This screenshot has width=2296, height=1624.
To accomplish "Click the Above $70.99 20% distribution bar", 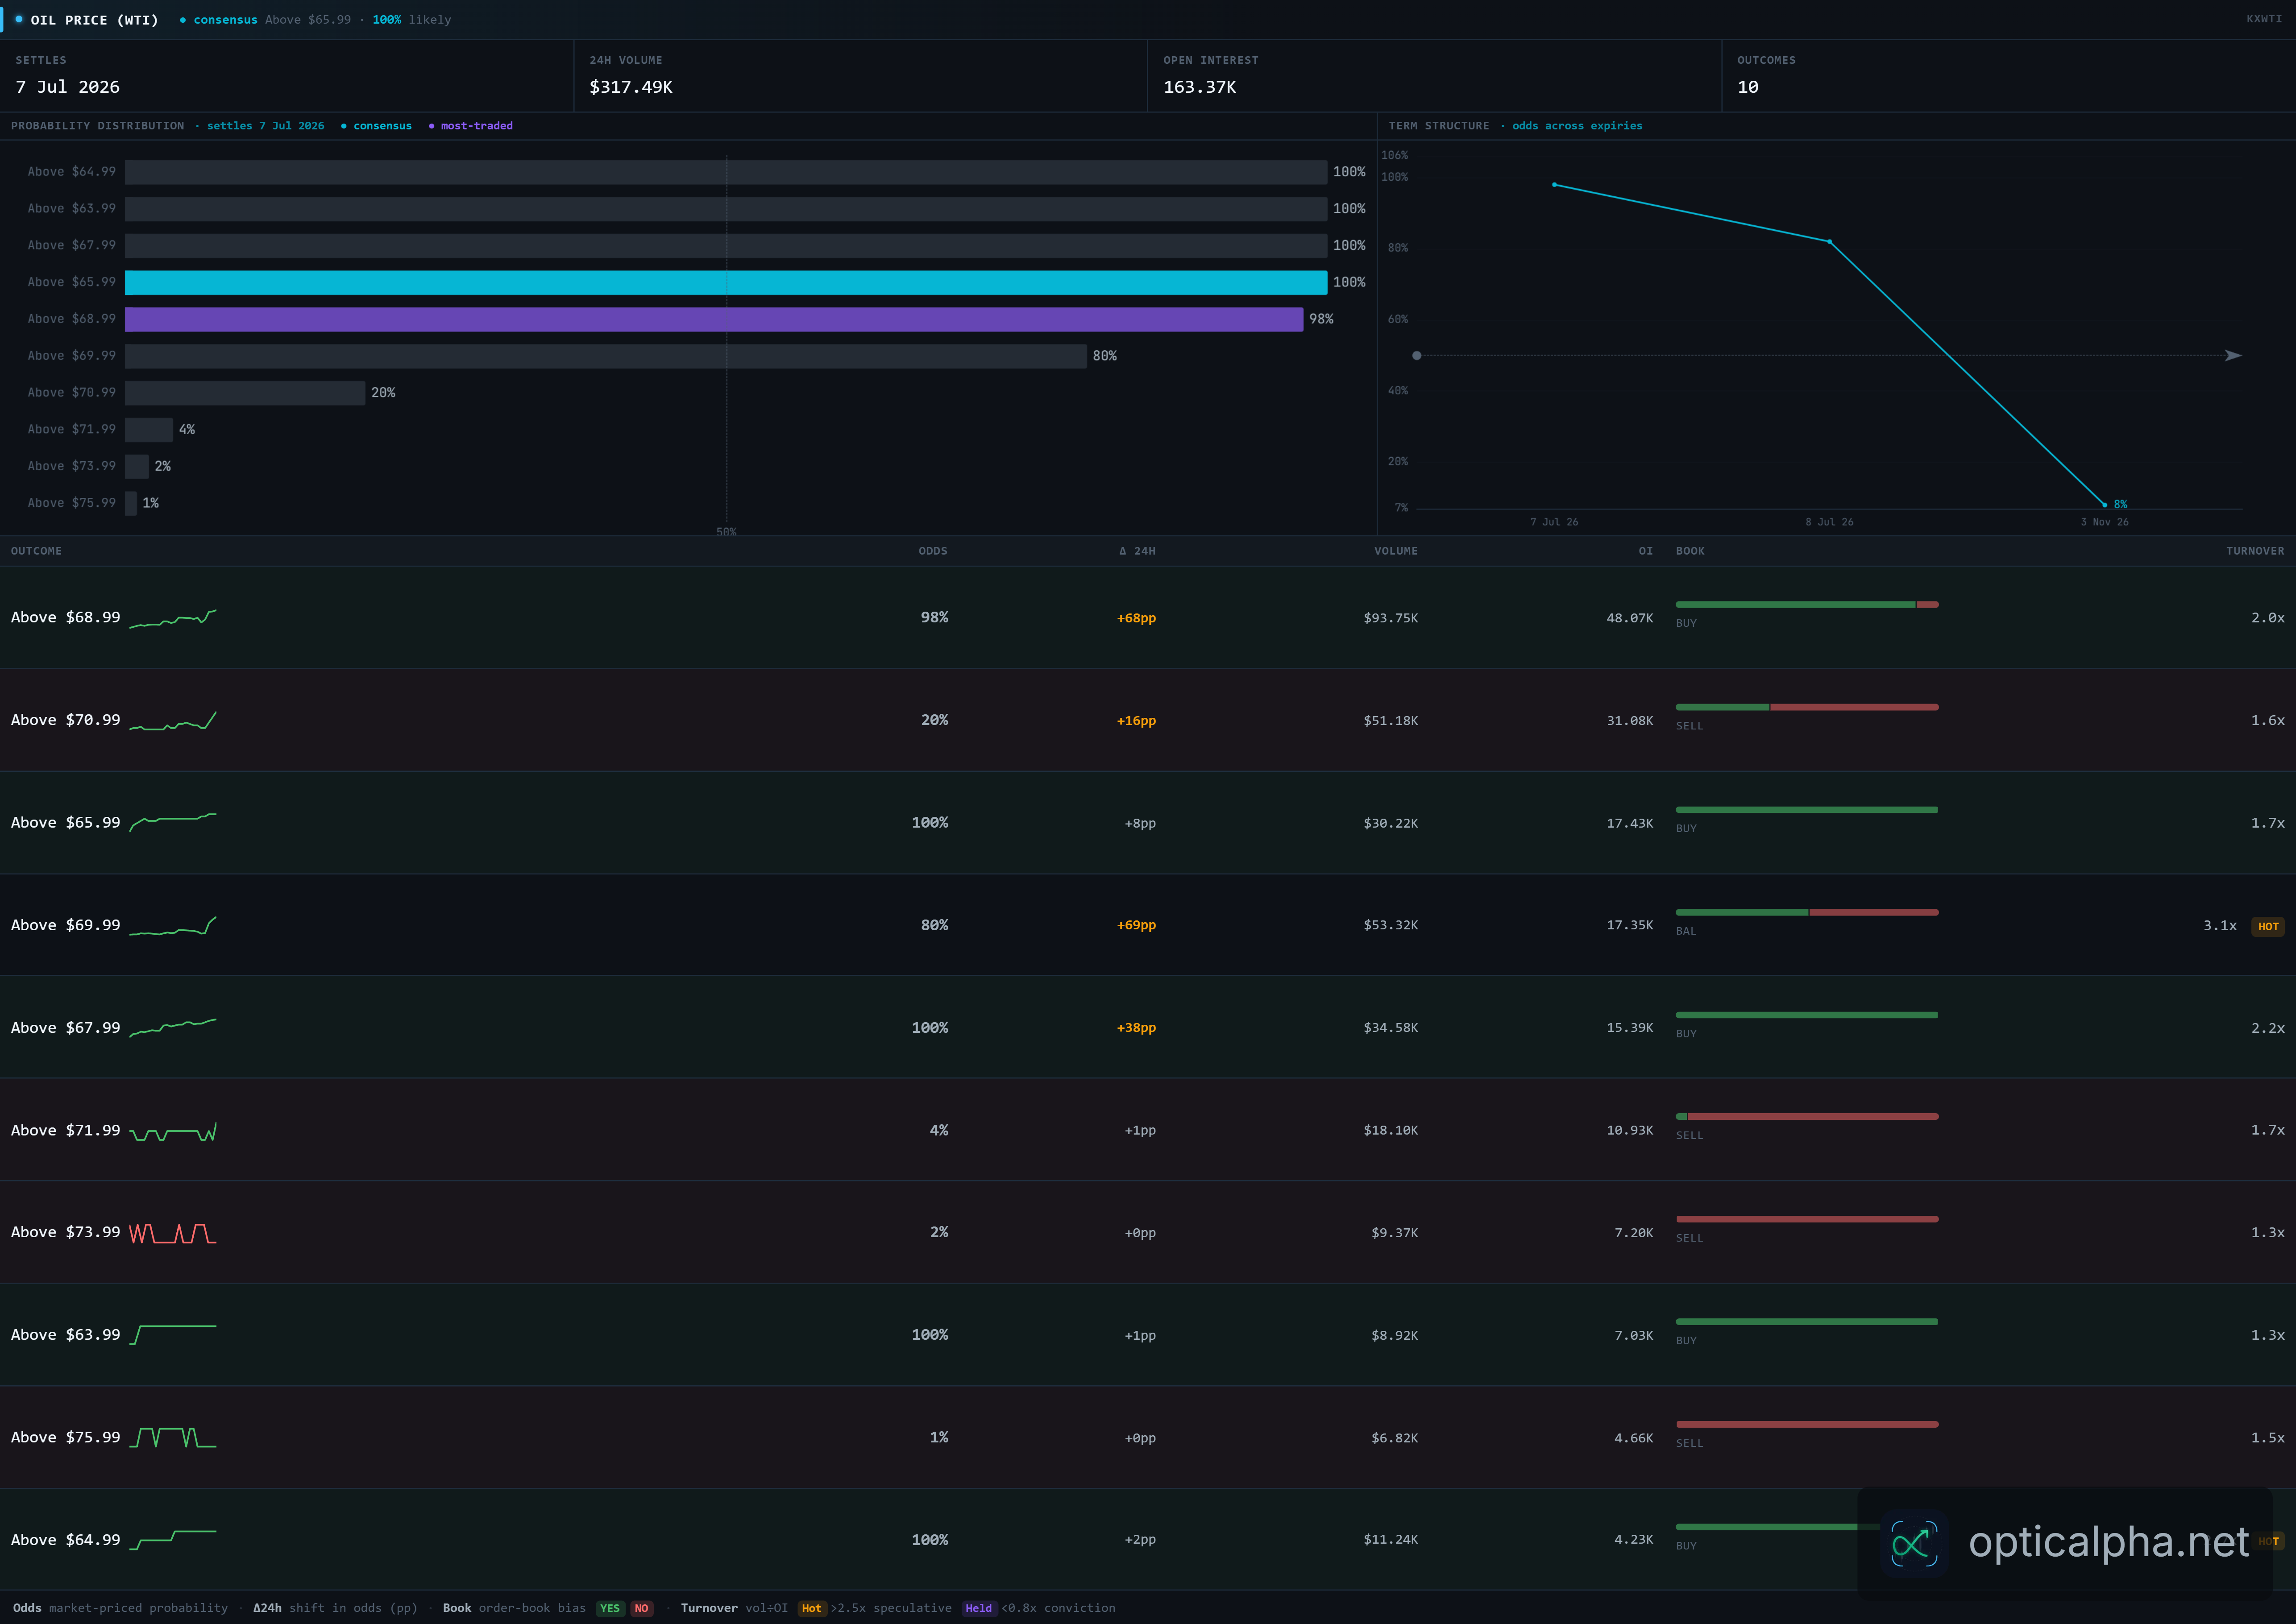I will pyautogui.click(x=245, y=393).
